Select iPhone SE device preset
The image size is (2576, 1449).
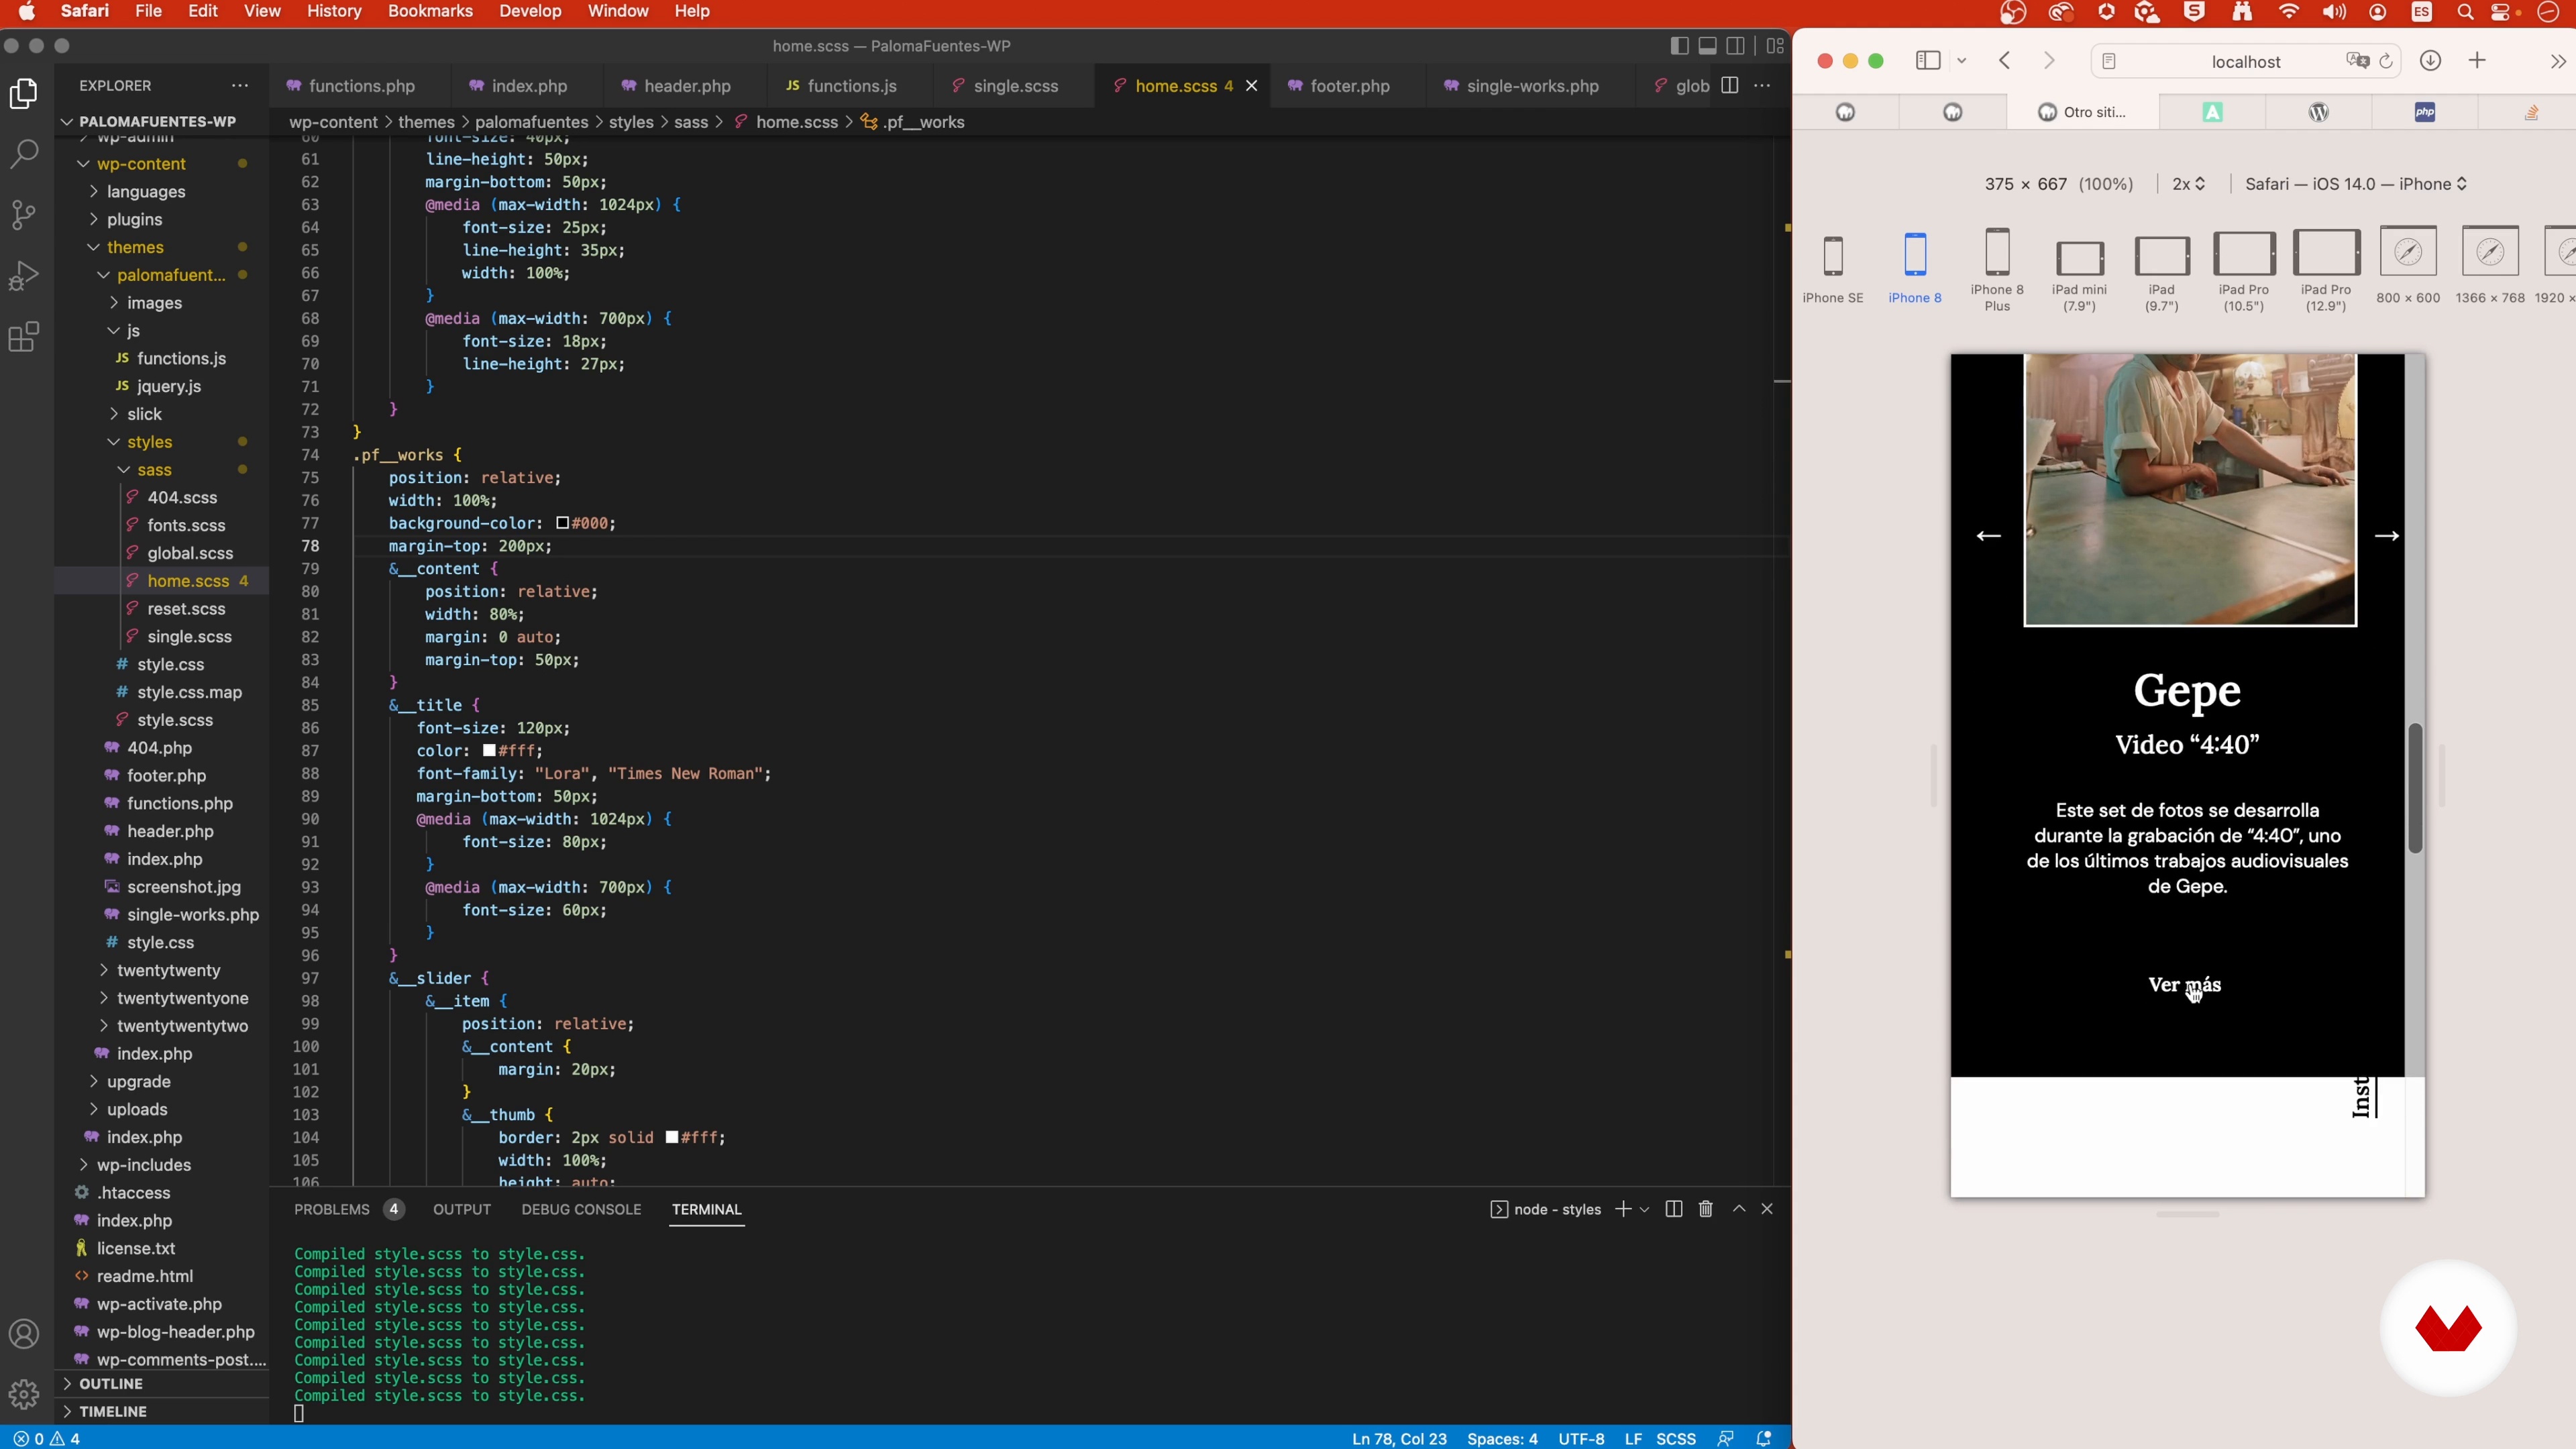[x=1833, y=269]
